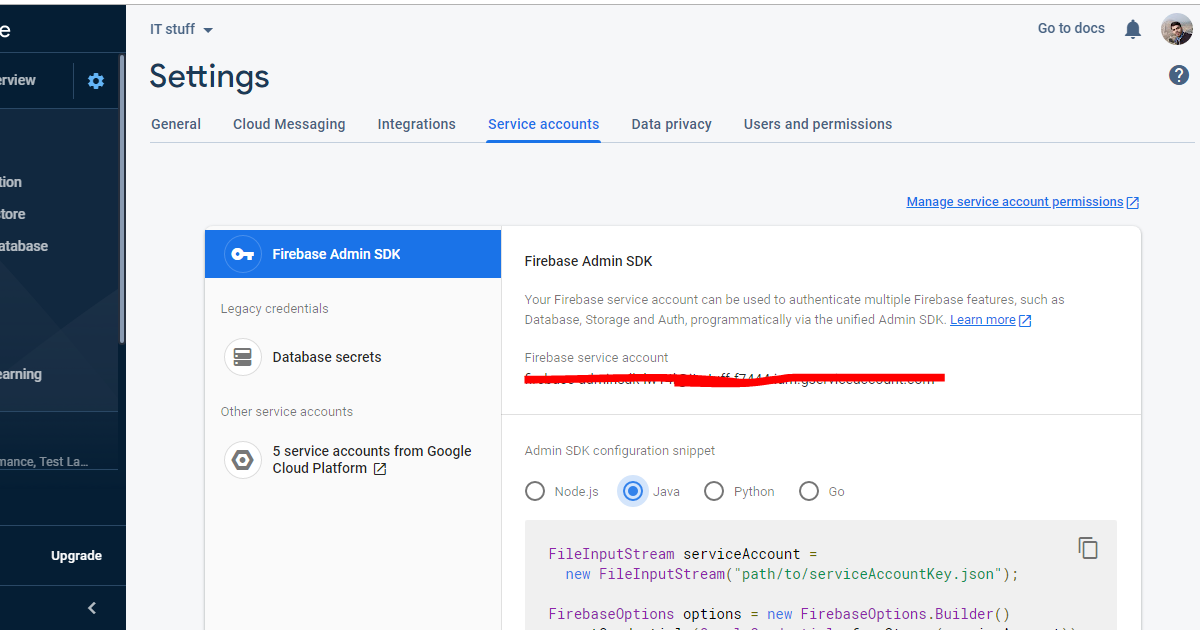Click the help question mark icon

click(1178, 74)
